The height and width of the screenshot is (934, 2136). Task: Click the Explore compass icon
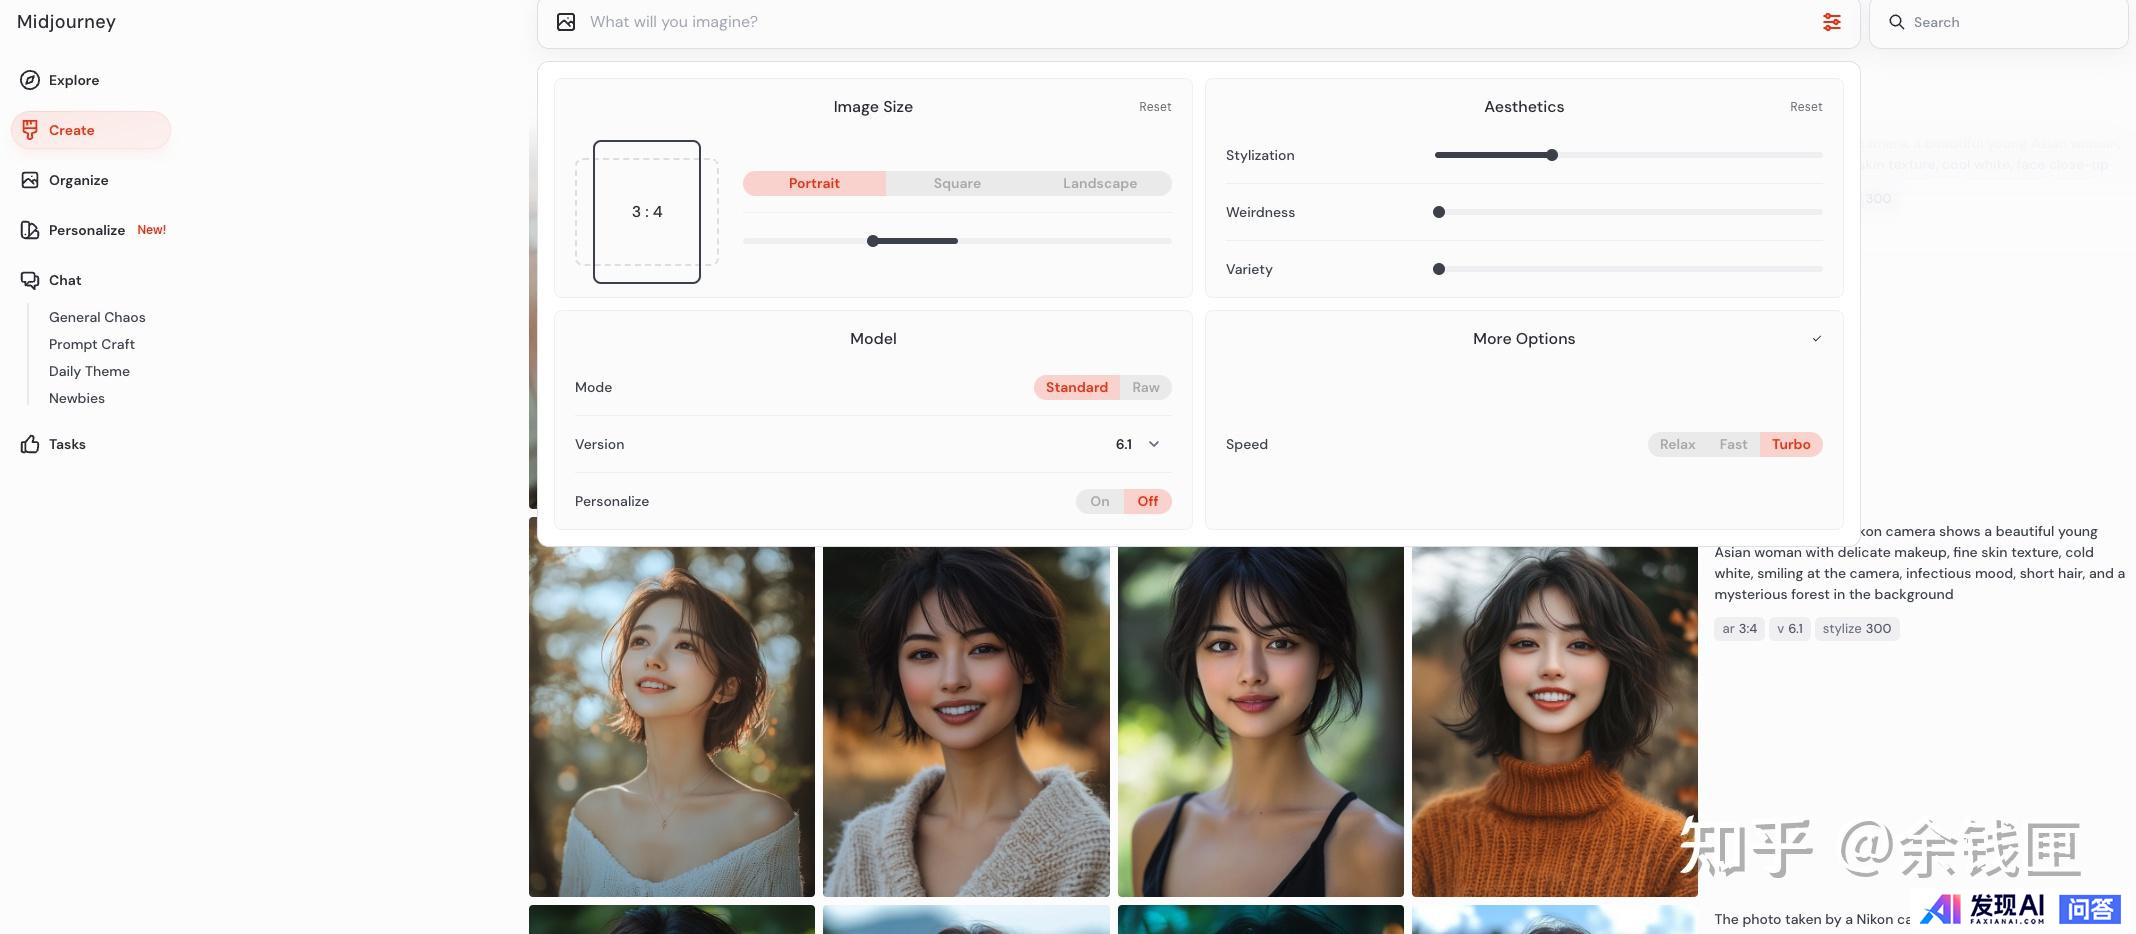(30, 80)
